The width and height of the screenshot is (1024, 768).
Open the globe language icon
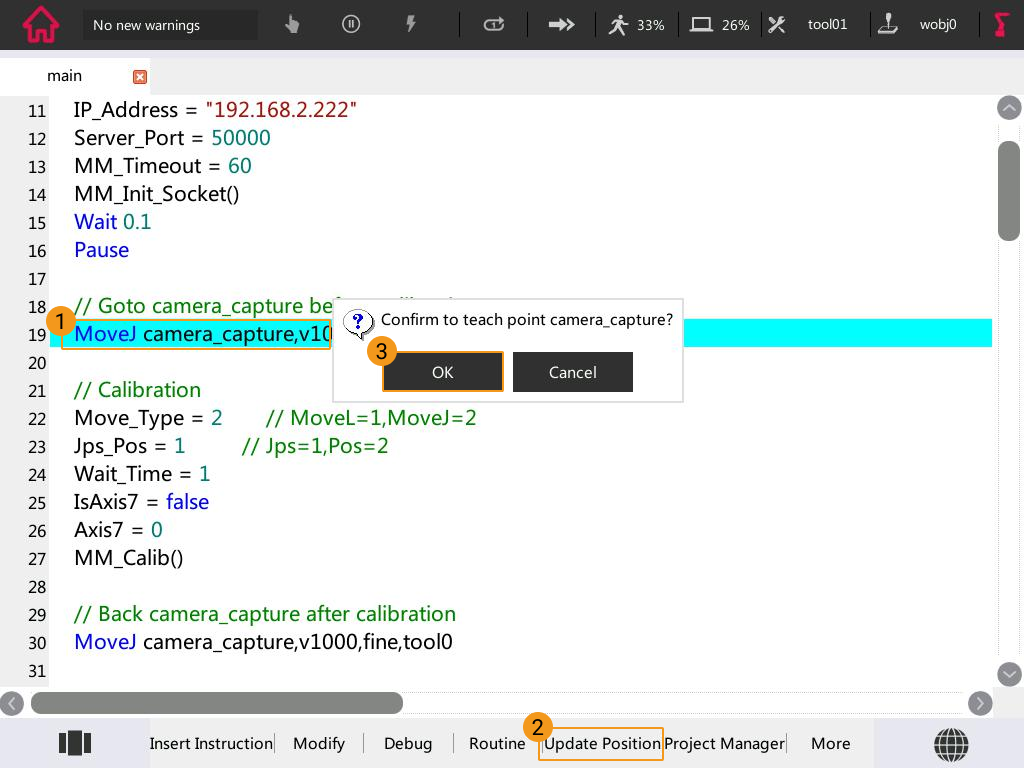[x=951, y=744]
